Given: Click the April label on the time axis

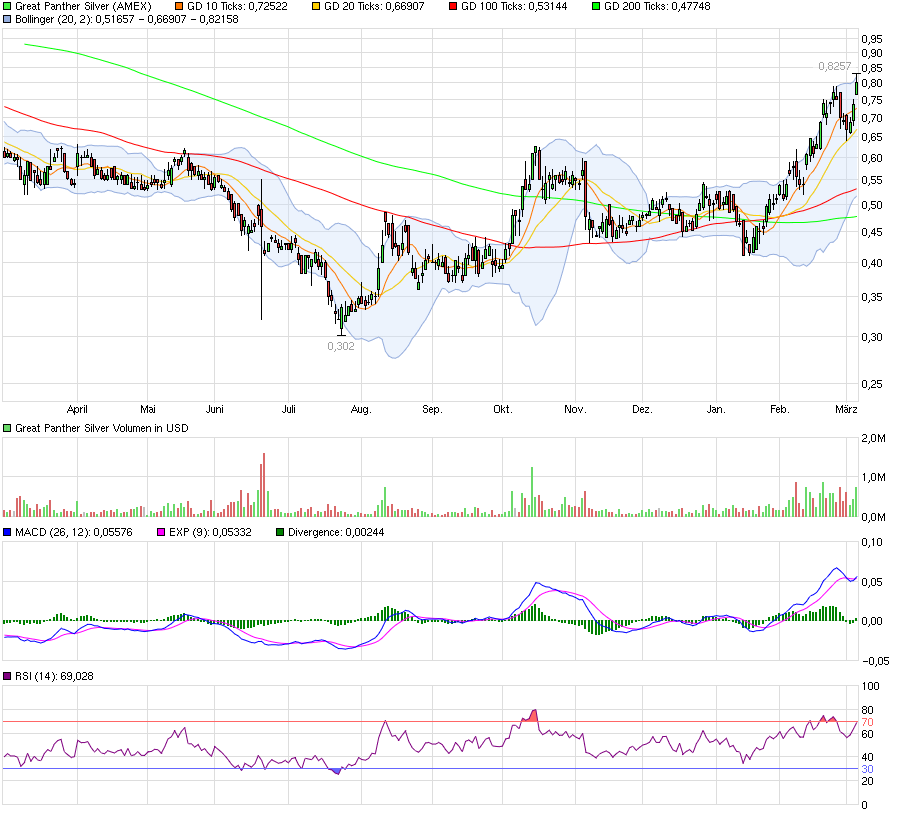Looking at the screenshot, I should (78, 408).
